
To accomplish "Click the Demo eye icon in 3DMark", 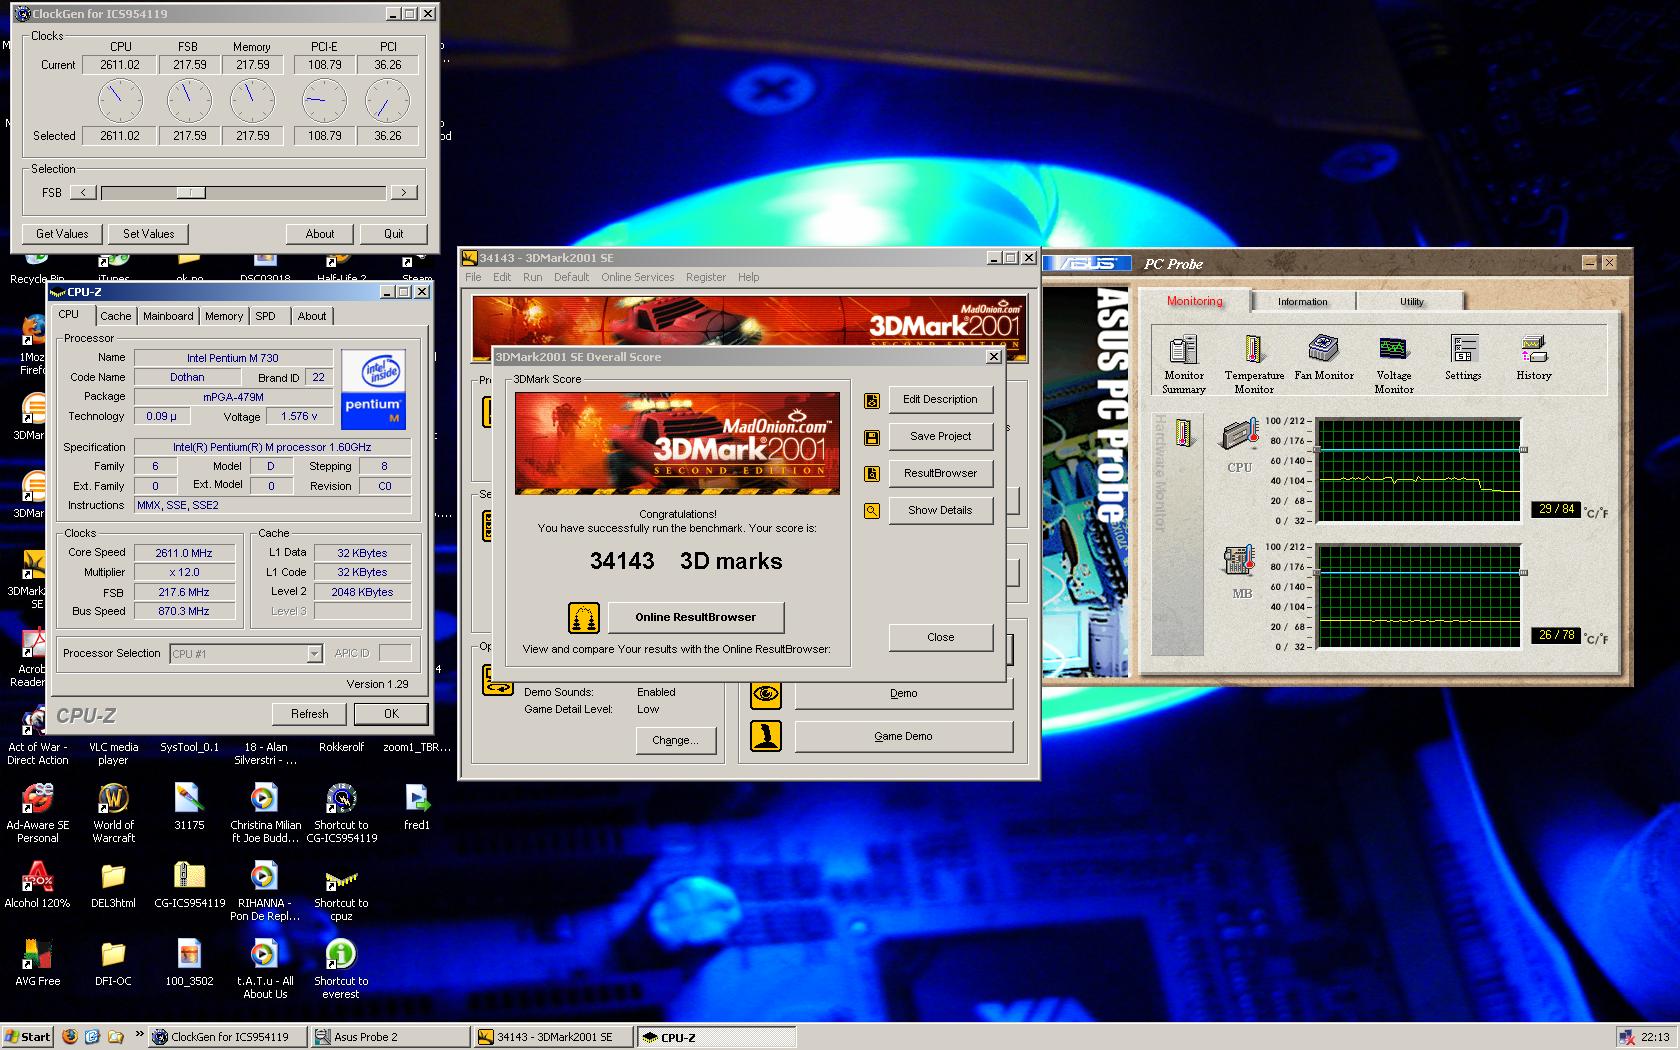I will 766,693.
